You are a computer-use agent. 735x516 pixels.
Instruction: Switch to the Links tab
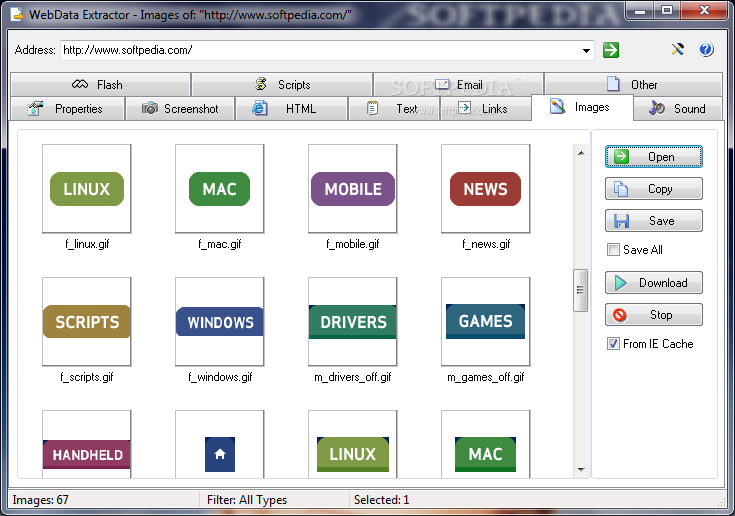pyautogui.click(x=486, y=109)
